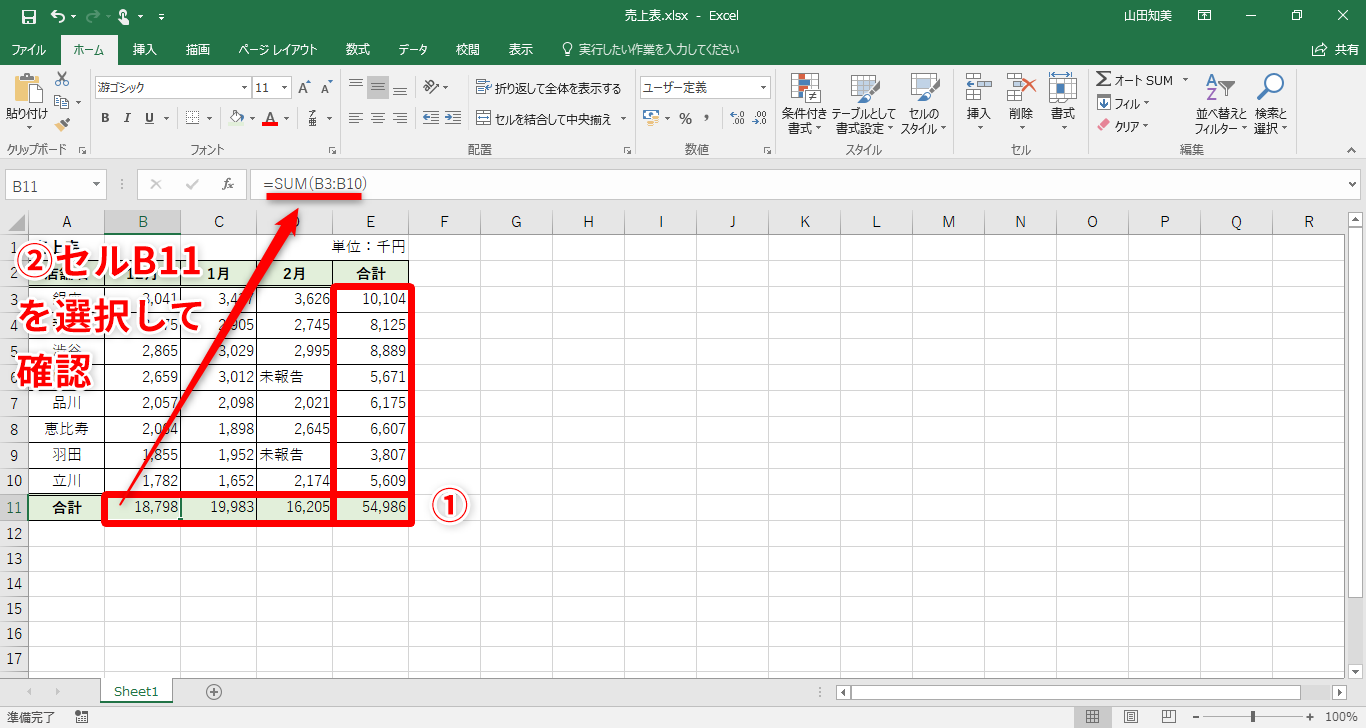Toggle Wrap Text (折り返して全体を表示する)

pos(549,88)
